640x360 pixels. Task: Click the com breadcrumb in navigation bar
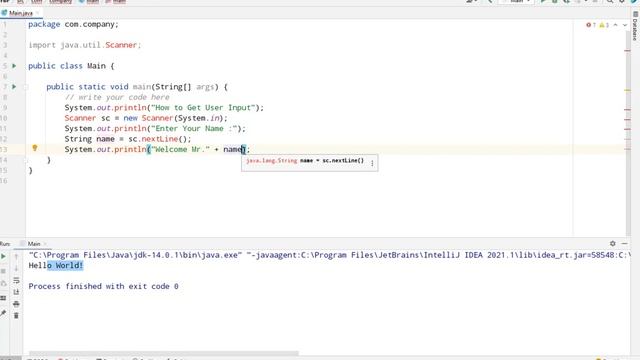pos(37,2)
